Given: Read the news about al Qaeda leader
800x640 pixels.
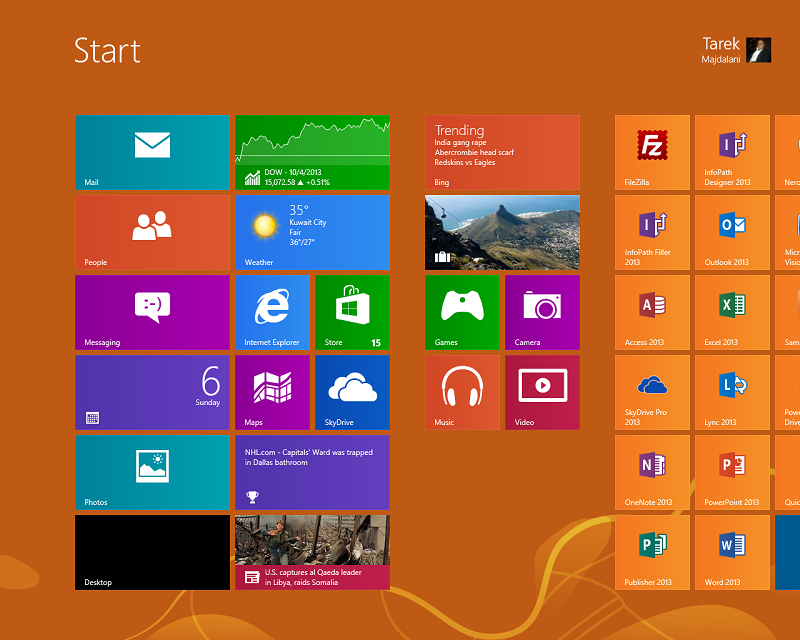Looking at the screenshot, I should click(312, 552).
